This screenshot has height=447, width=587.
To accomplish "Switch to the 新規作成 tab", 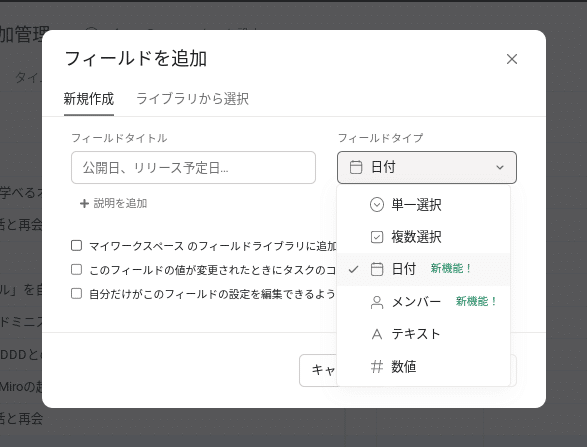I will point(89,99).
